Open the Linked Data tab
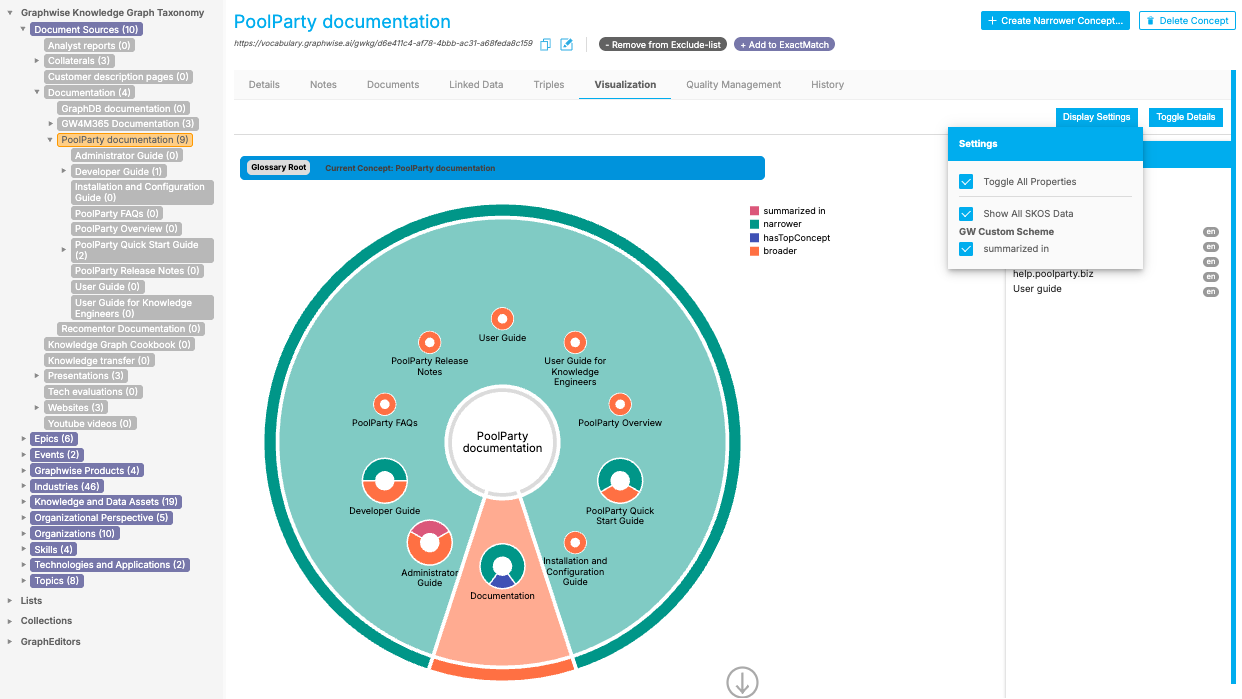This screenshot has height=699, width=1242. tap(476, 85)
